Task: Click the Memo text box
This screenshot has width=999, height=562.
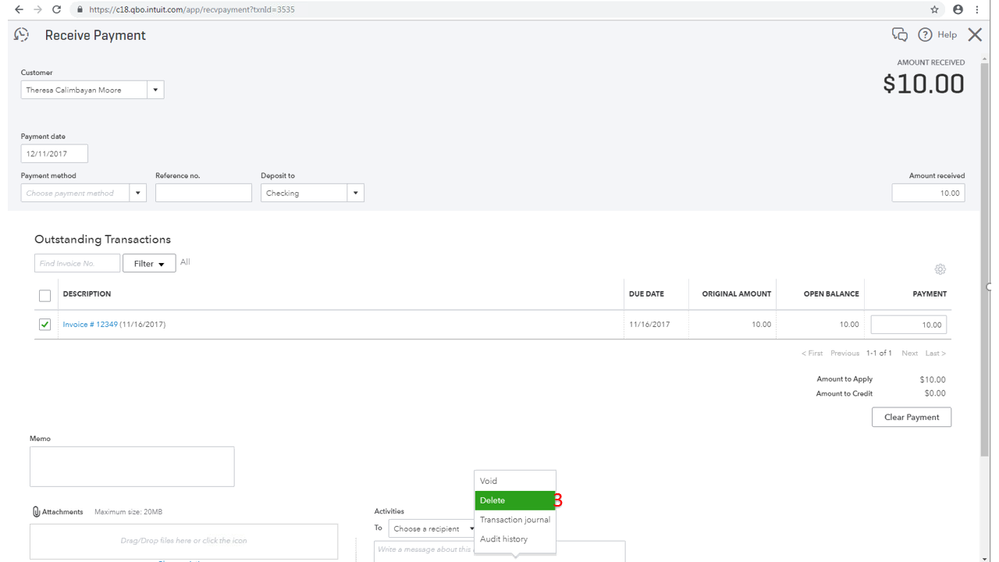Action: (x=132, y=466)
